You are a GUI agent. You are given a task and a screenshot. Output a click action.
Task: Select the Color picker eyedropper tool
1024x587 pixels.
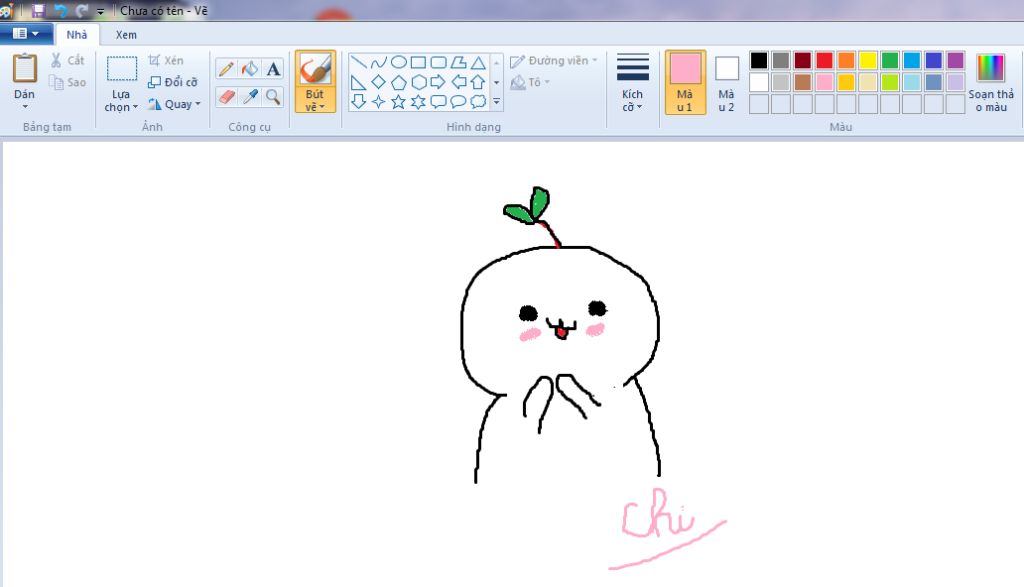coord(249,97)
